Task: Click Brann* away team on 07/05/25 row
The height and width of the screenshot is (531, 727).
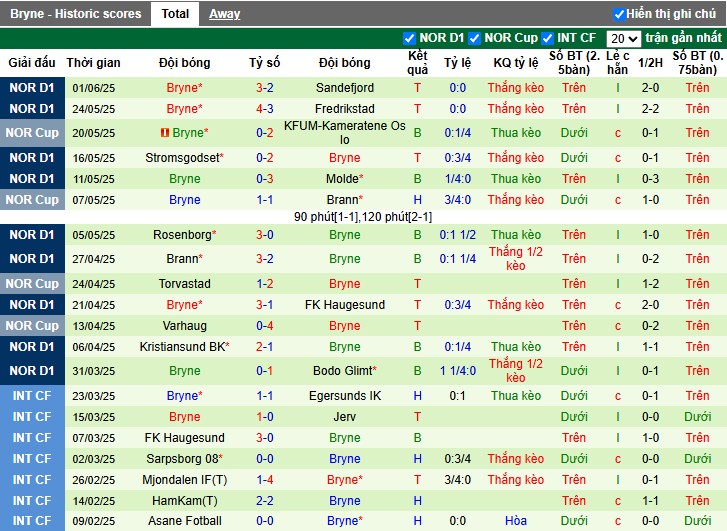Action: point(344,200)
